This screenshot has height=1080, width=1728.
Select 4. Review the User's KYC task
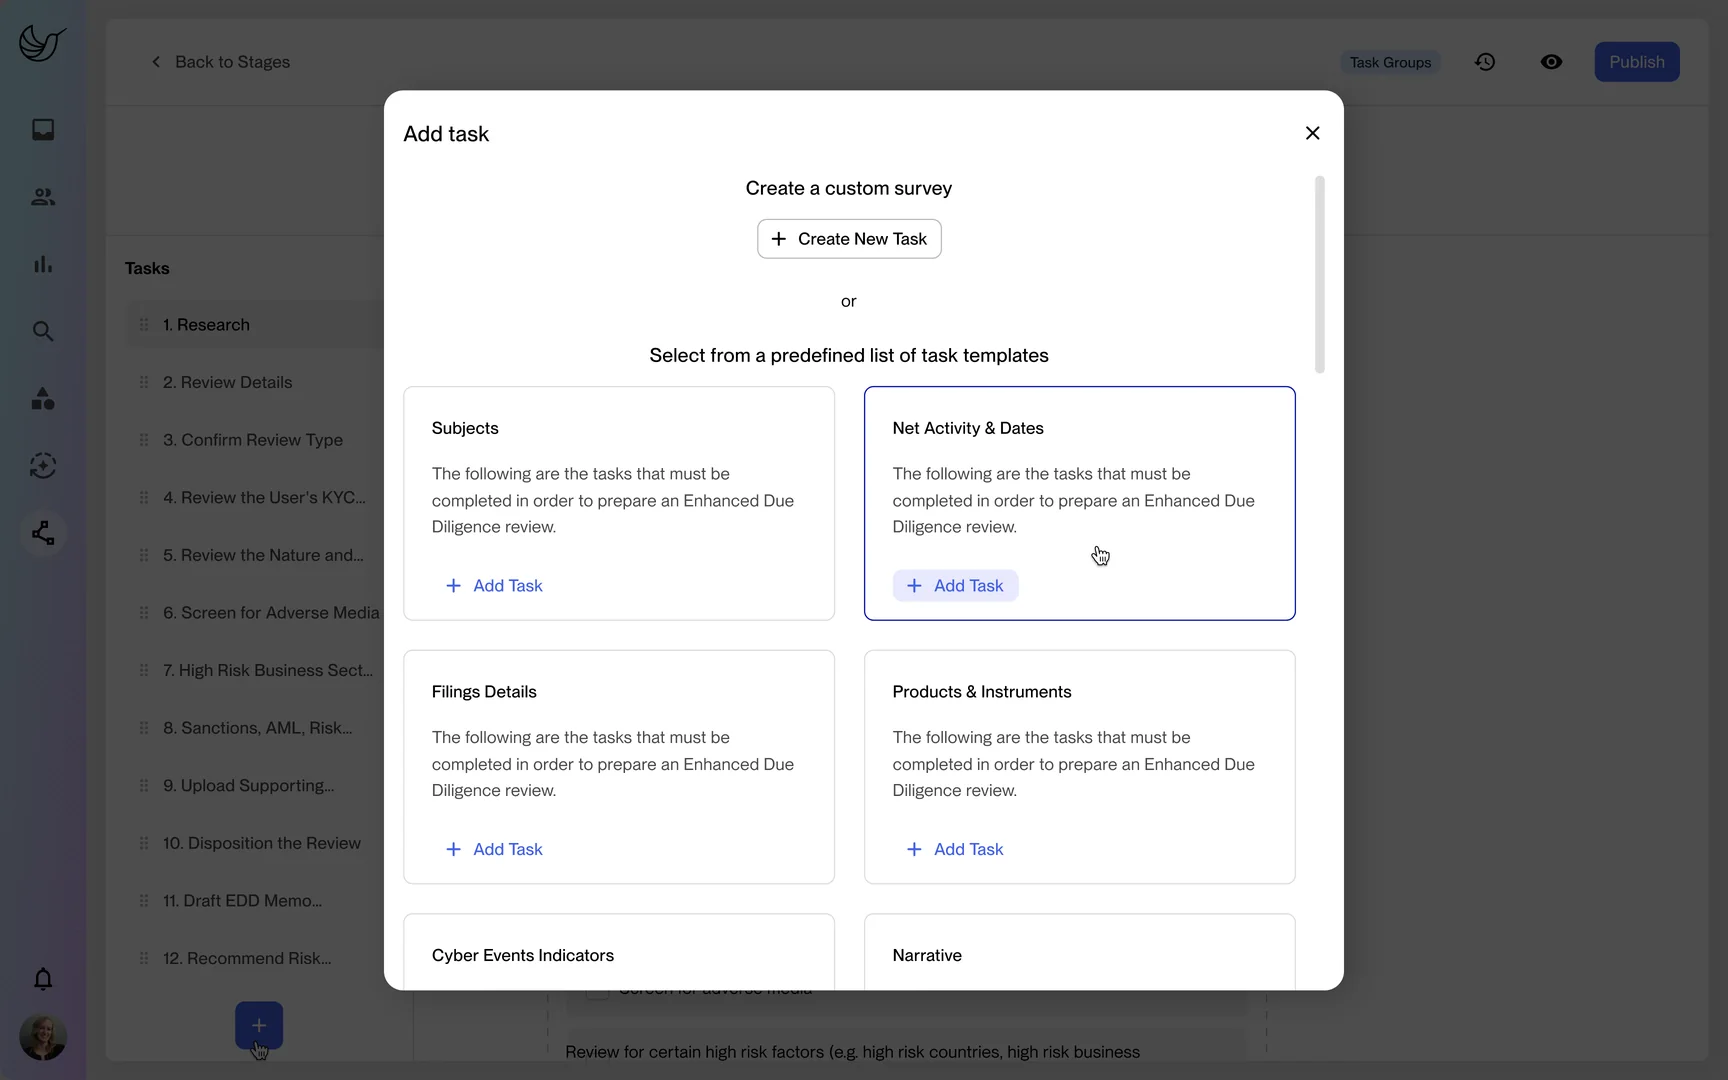(x=255, y=497)
